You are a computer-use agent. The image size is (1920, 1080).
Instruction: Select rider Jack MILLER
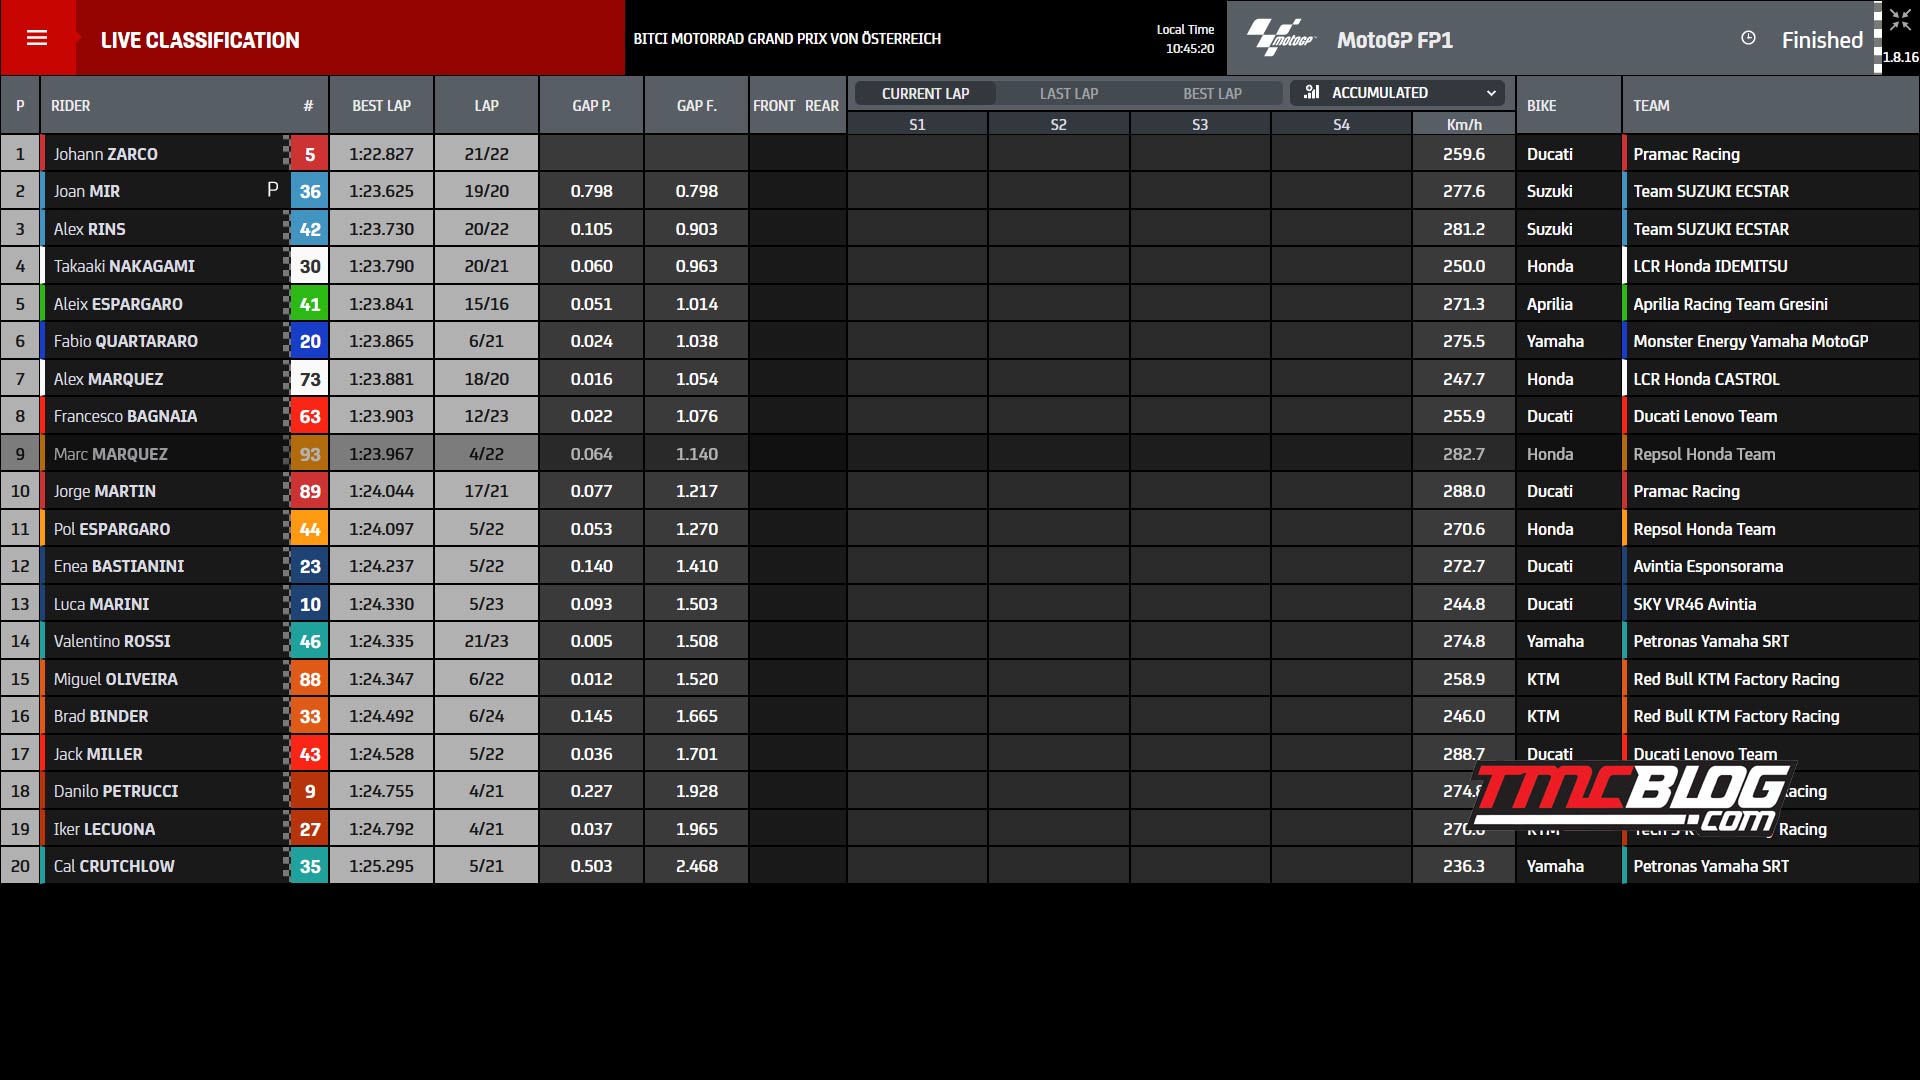tap(98, 754)
